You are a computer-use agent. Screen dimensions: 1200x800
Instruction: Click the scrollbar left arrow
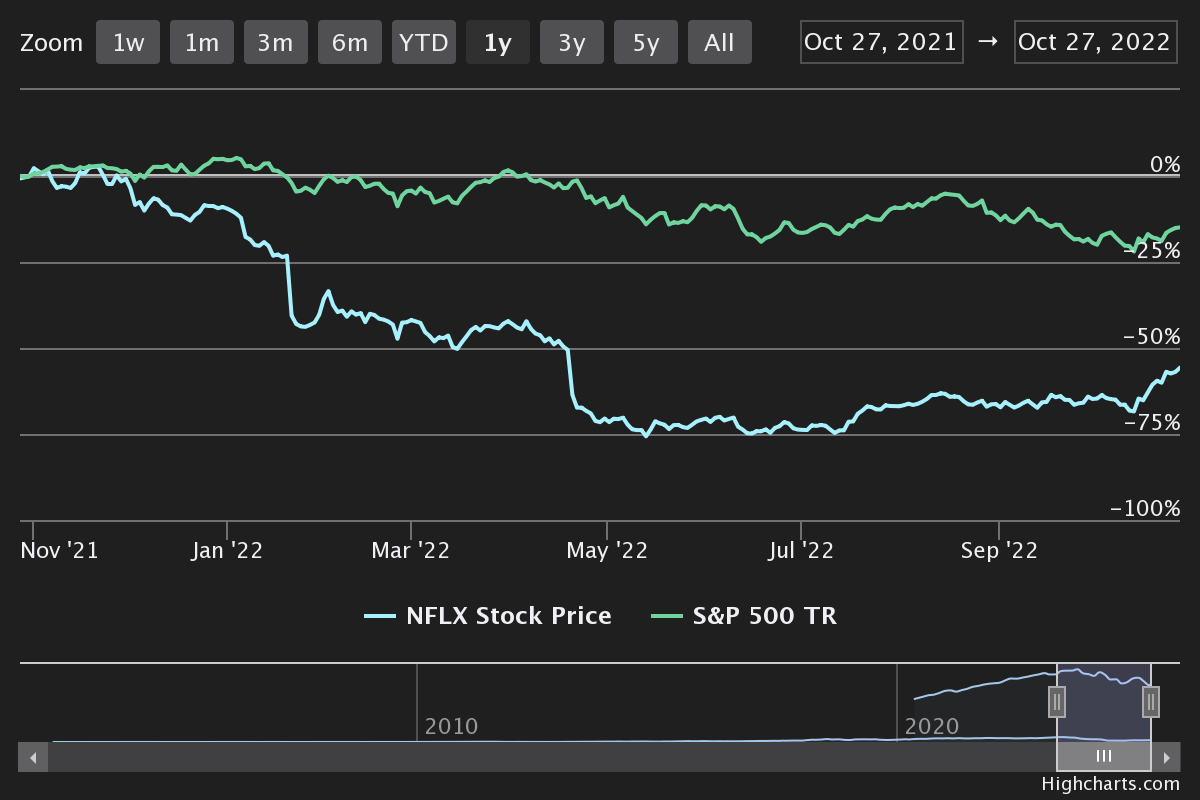click(x=33, y=757)
